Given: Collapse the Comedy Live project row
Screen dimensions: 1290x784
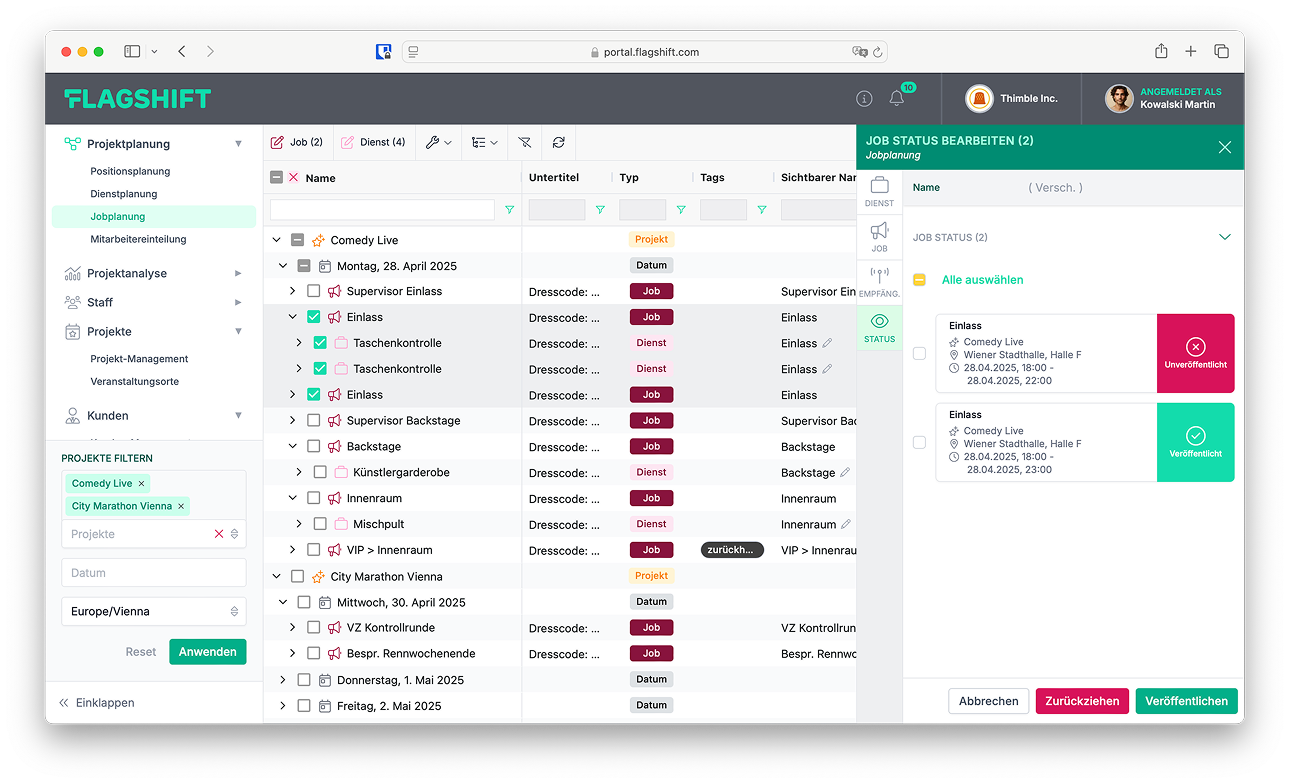Looking at the screenshot, I should 277,240.
